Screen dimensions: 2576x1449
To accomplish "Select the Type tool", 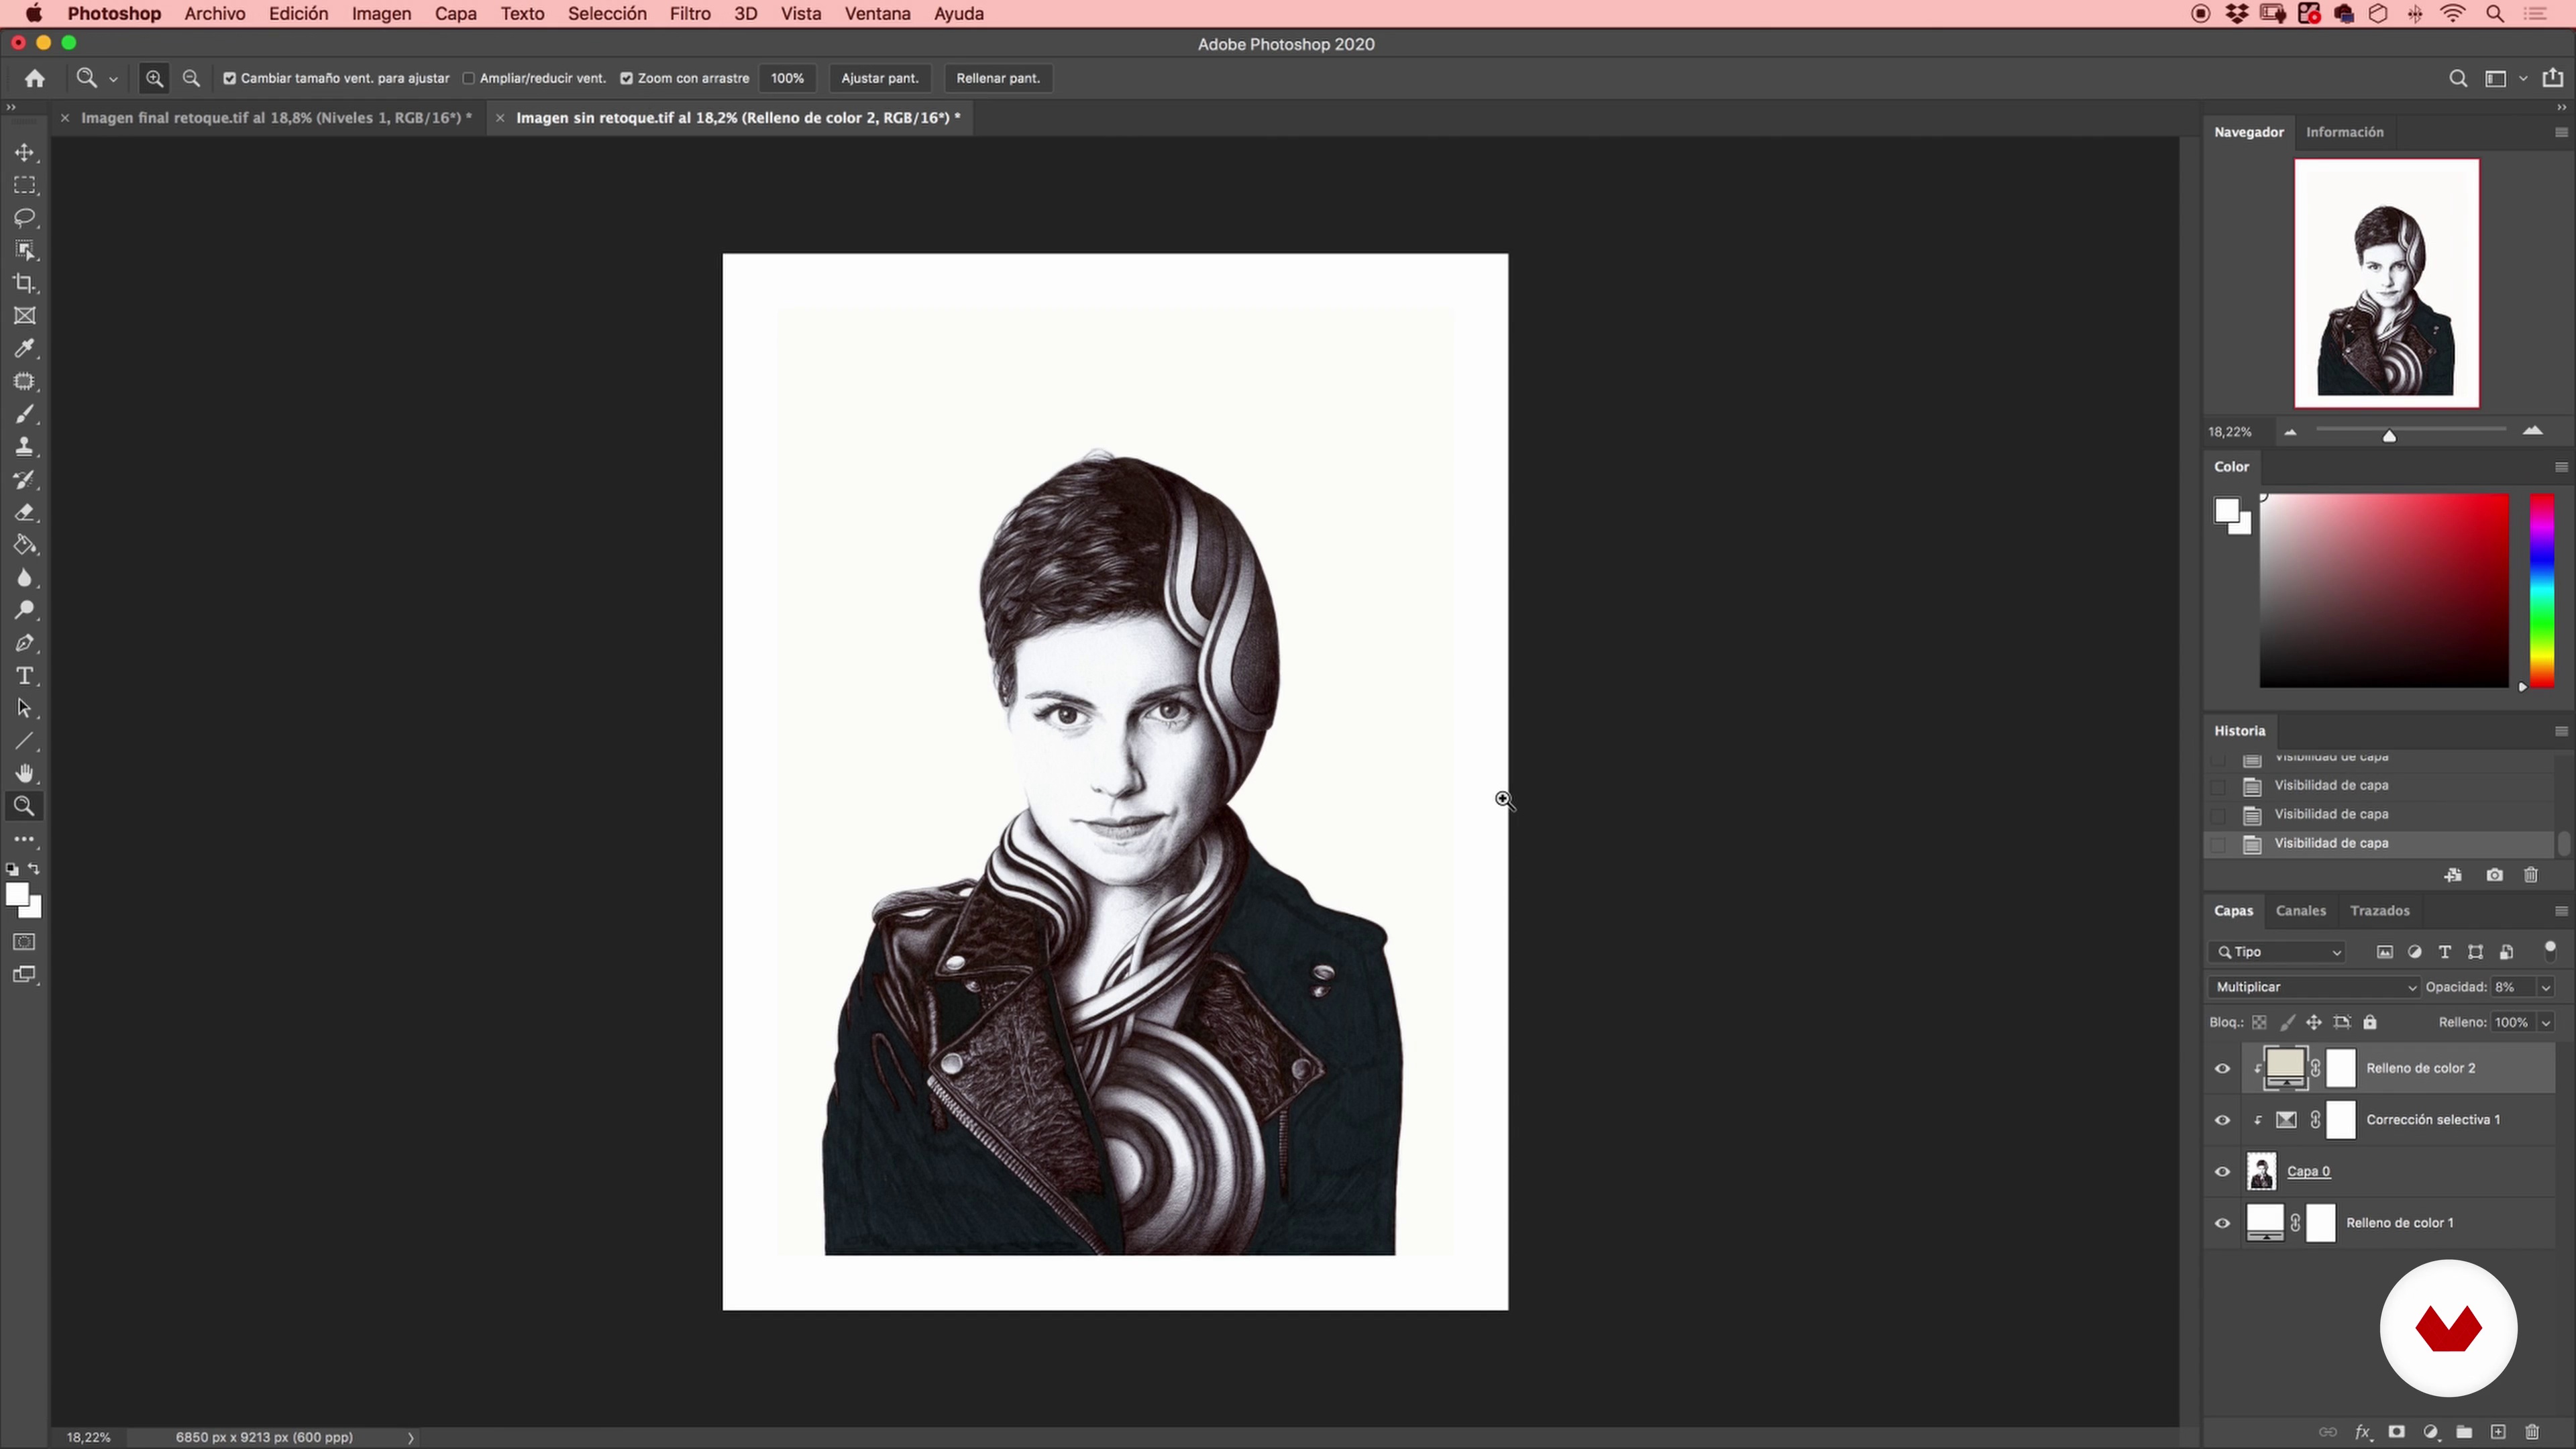I will point(24,676).
